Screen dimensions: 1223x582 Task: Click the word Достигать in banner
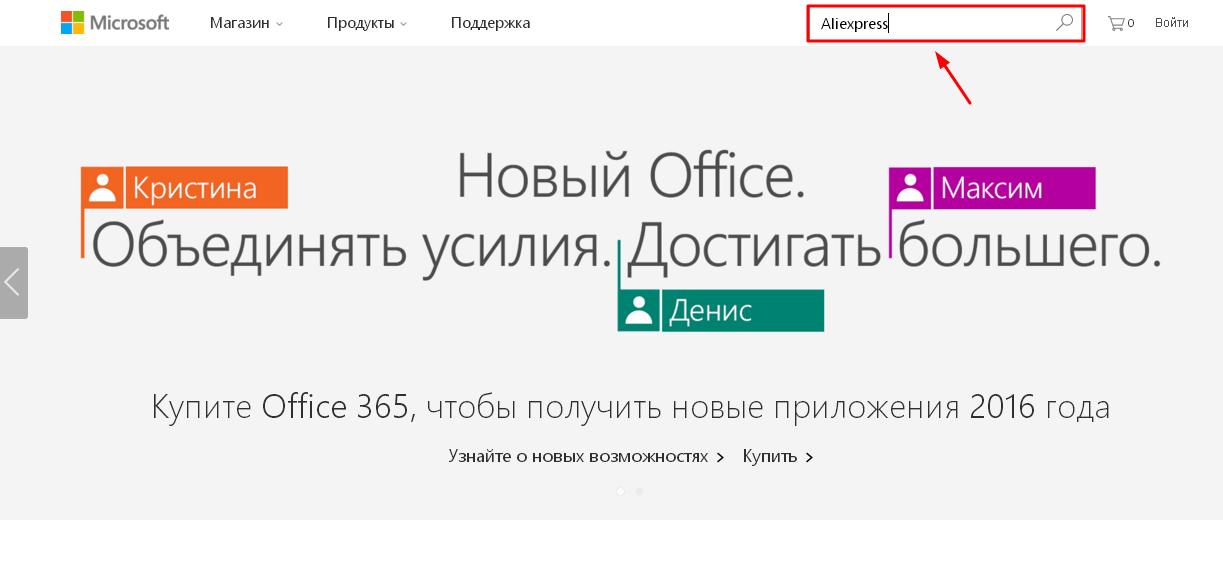(x=756, y=246)
